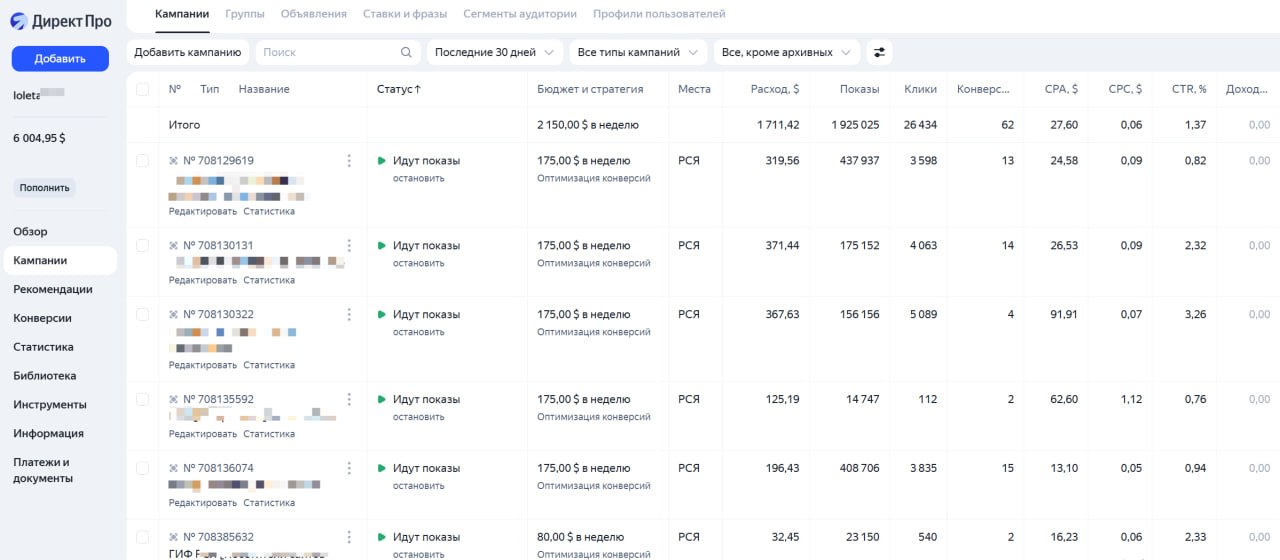Screen dimensions: 1280x560
Task: Tick the select-all checkbox in table header
Action: tap(142, 89)
